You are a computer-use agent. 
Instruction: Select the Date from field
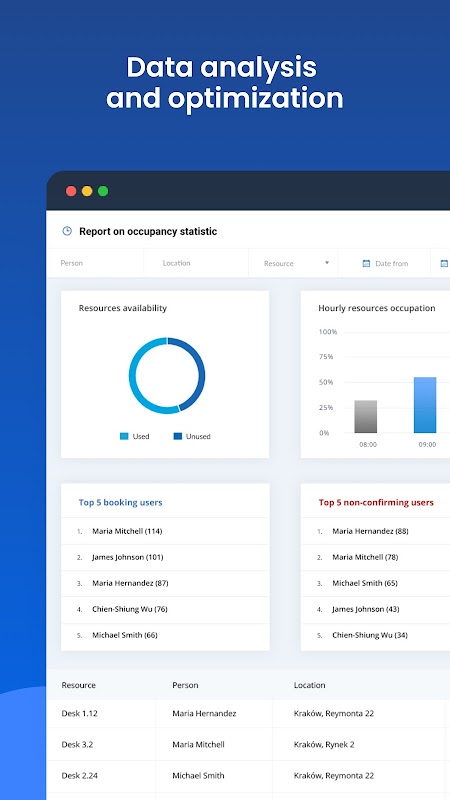coord(384,263)
